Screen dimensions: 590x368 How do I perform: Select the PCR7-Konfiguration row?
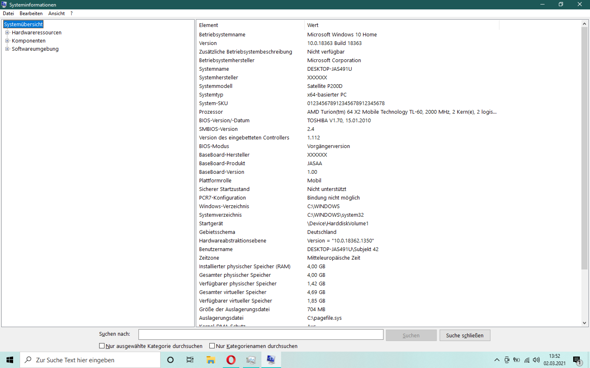[x=348, y=198]
